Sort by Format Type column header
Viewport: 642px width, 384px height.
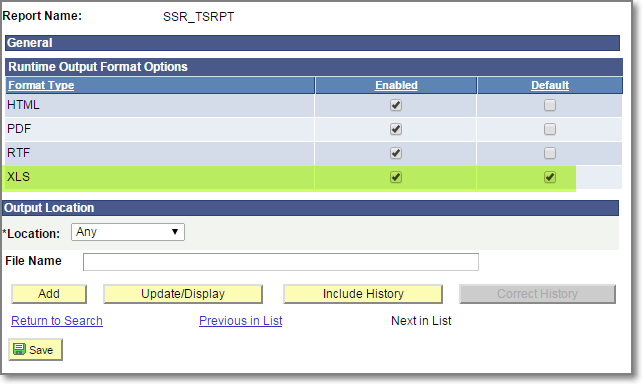tap(41, 85)
